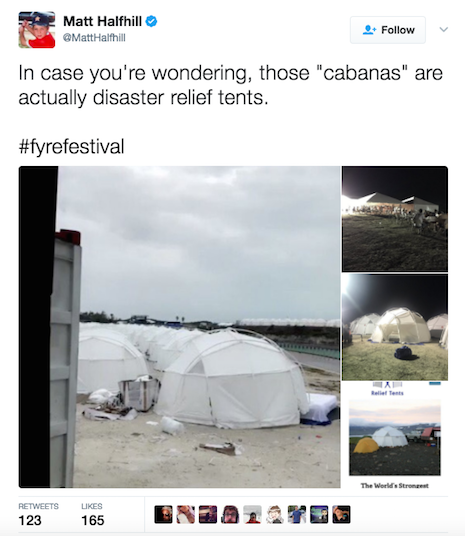This screenshot has height=536, width=465.
Task: Open the large daytime tents photo
Action: pos(180,327)
